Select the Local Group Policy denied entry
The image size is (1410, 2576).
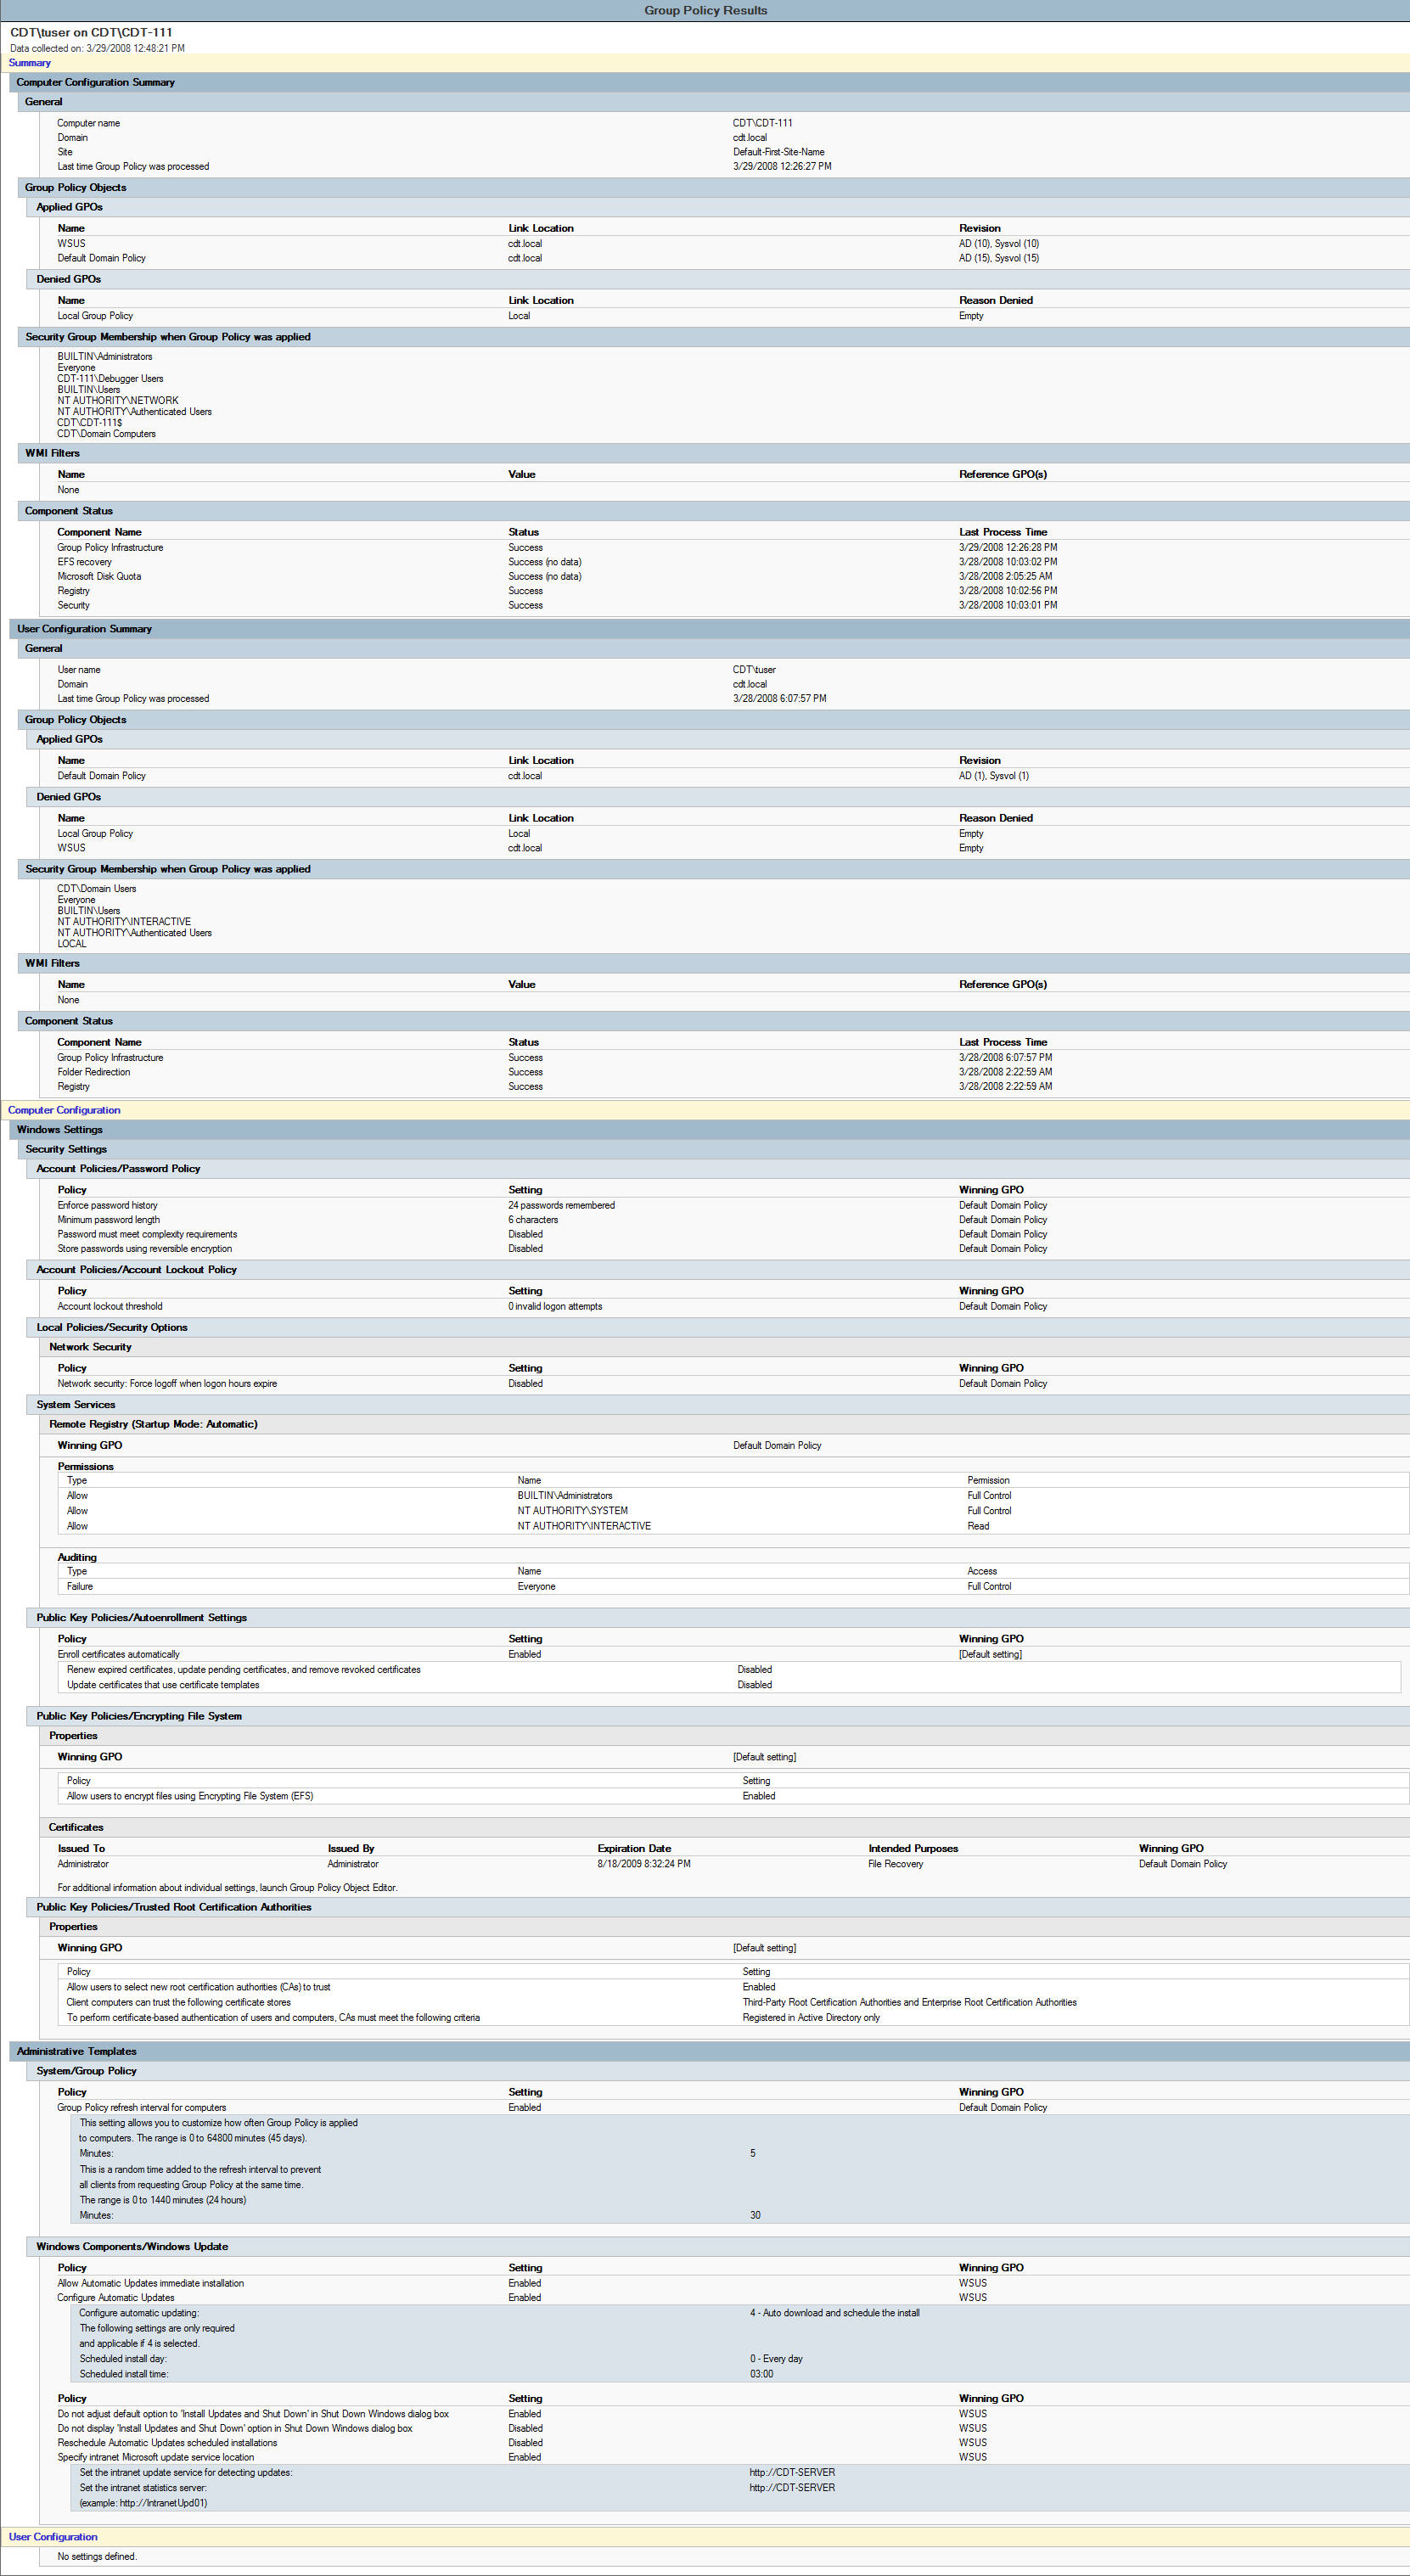94,315
